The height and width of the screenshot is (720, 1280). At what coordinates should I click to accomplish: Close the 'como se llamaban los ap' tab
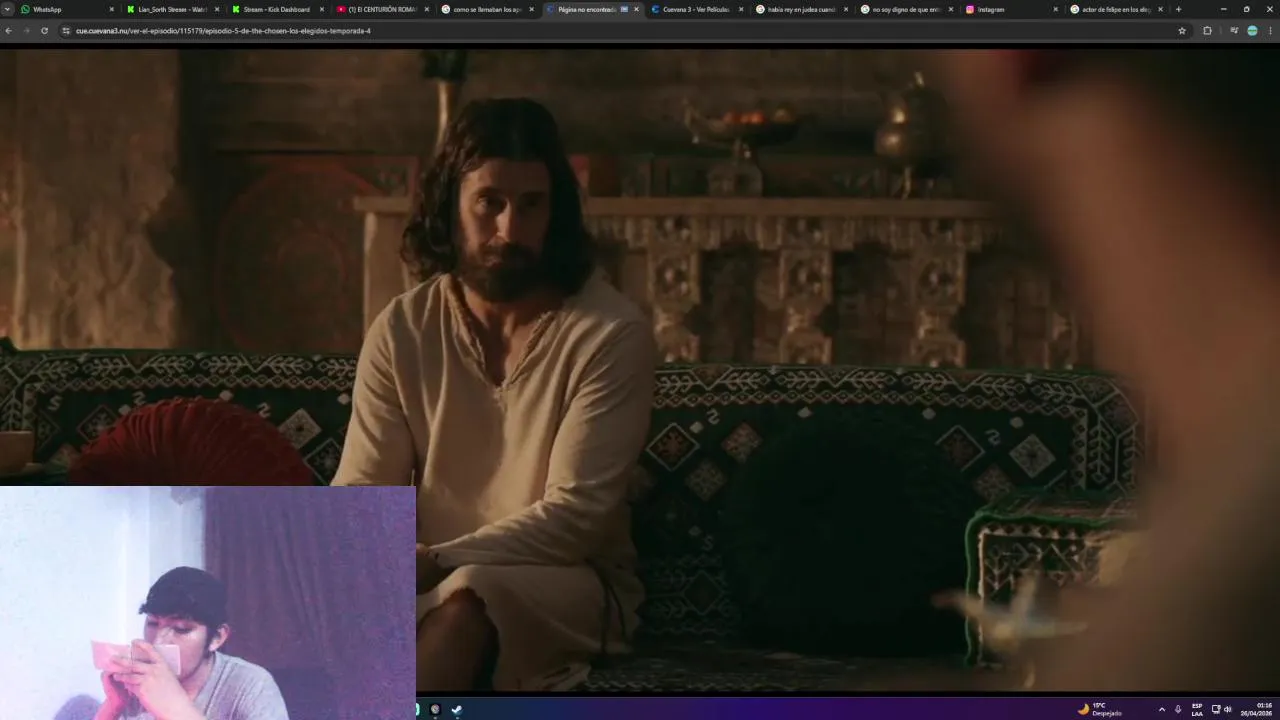pos(532,9)
